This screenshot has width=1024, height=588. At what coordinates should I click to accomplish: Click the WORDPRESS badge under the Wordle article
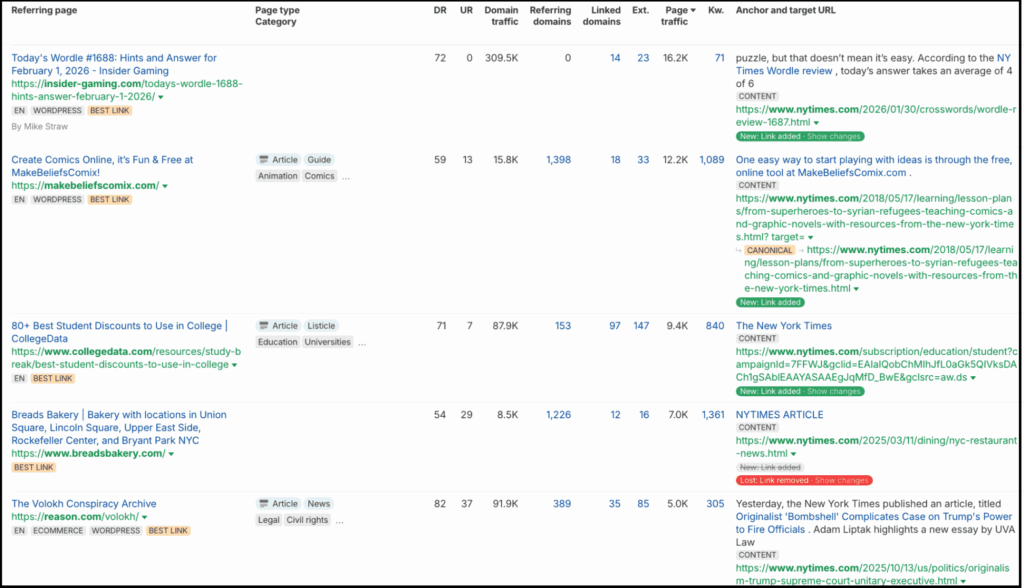[x=58, y=110]
